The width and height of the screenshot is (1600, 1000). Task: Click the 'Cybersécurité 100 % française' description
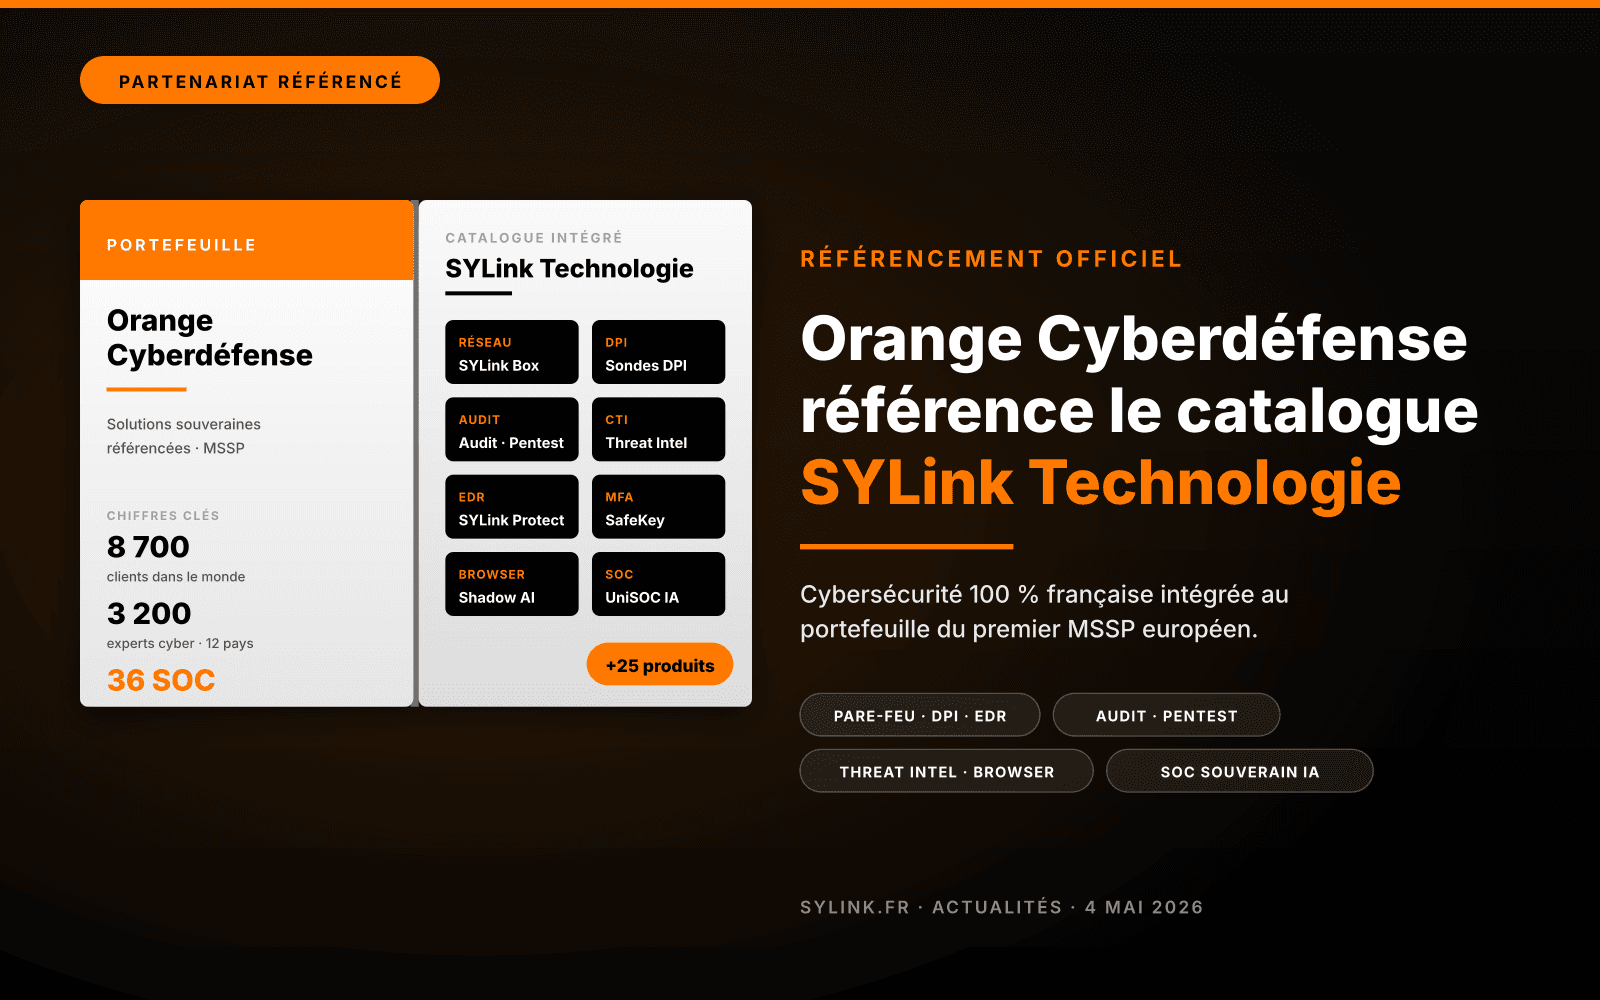coord(1044,612)
